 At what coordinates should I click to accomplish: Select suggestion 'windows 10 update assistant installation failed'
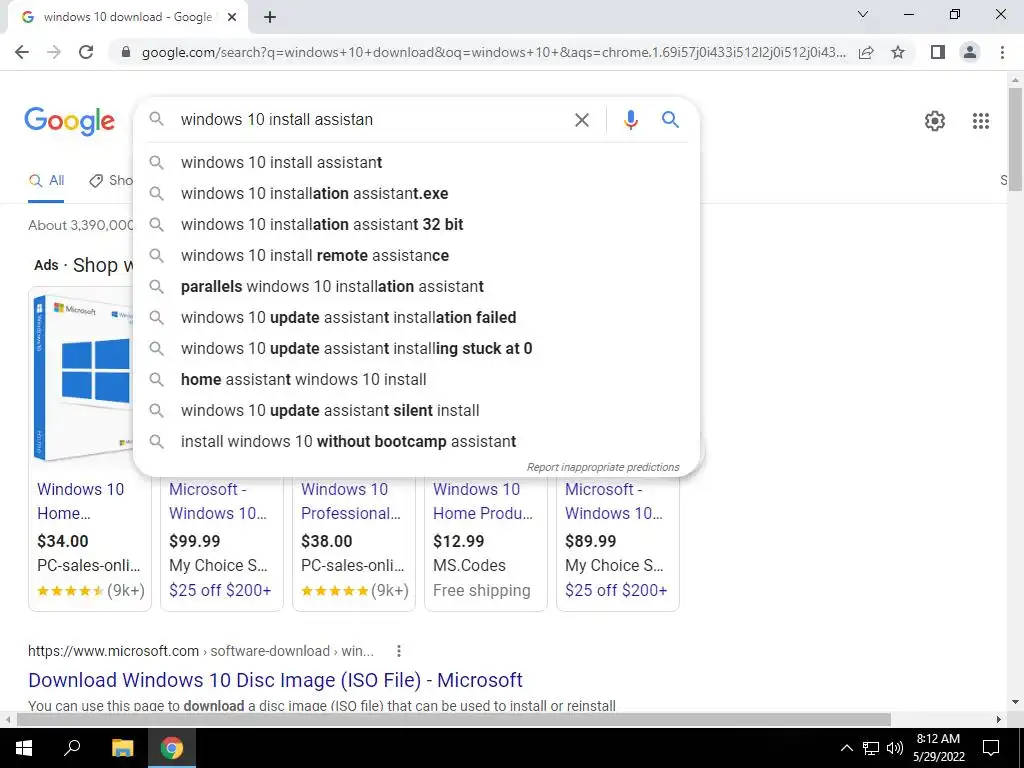(x=416, y=317)
